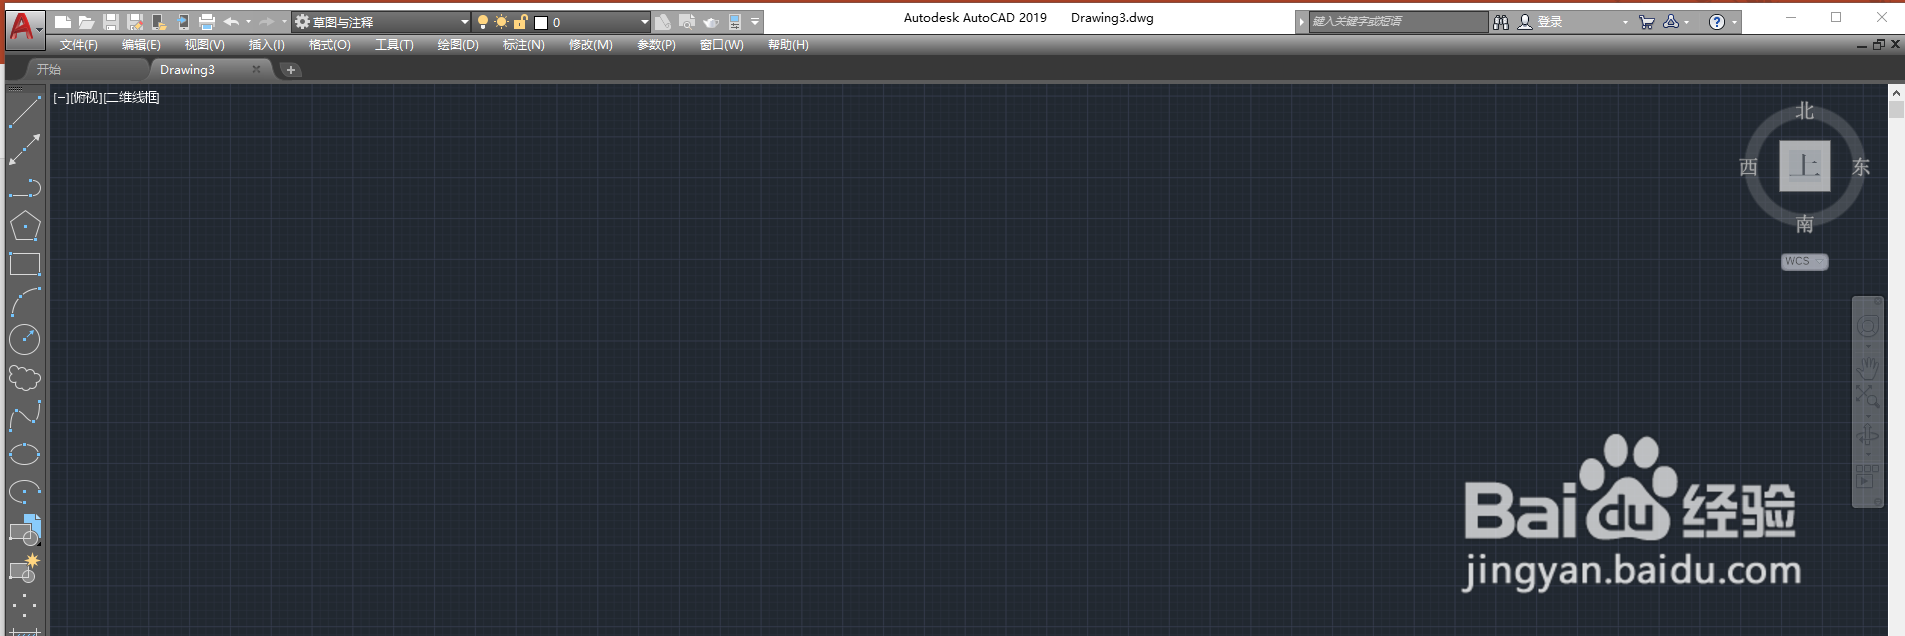Screen dimensions: 1905x636
Task: Open Autodesk App Store cart icon
Action: [x=1646, y=22]
